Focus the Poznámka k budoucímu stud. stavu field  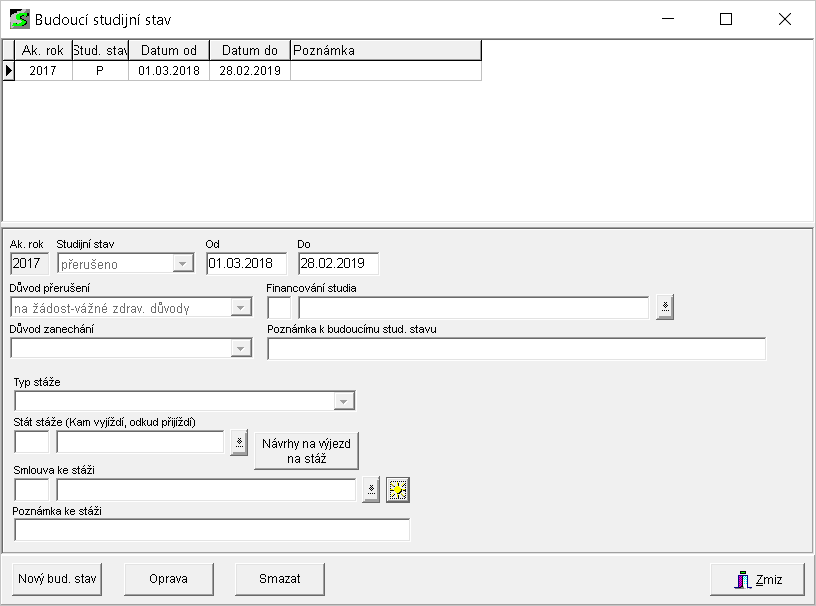click(x=516, y=348)
